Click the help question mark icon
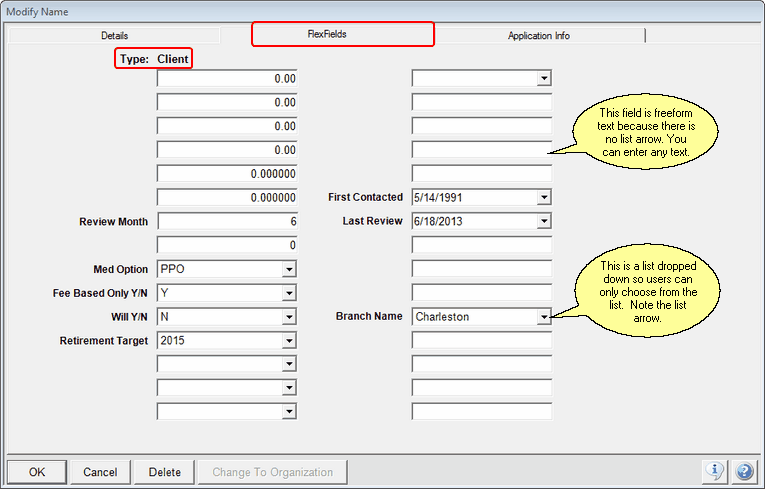Image resolution: width=765 pixels, height=489 pixels. 743,471
